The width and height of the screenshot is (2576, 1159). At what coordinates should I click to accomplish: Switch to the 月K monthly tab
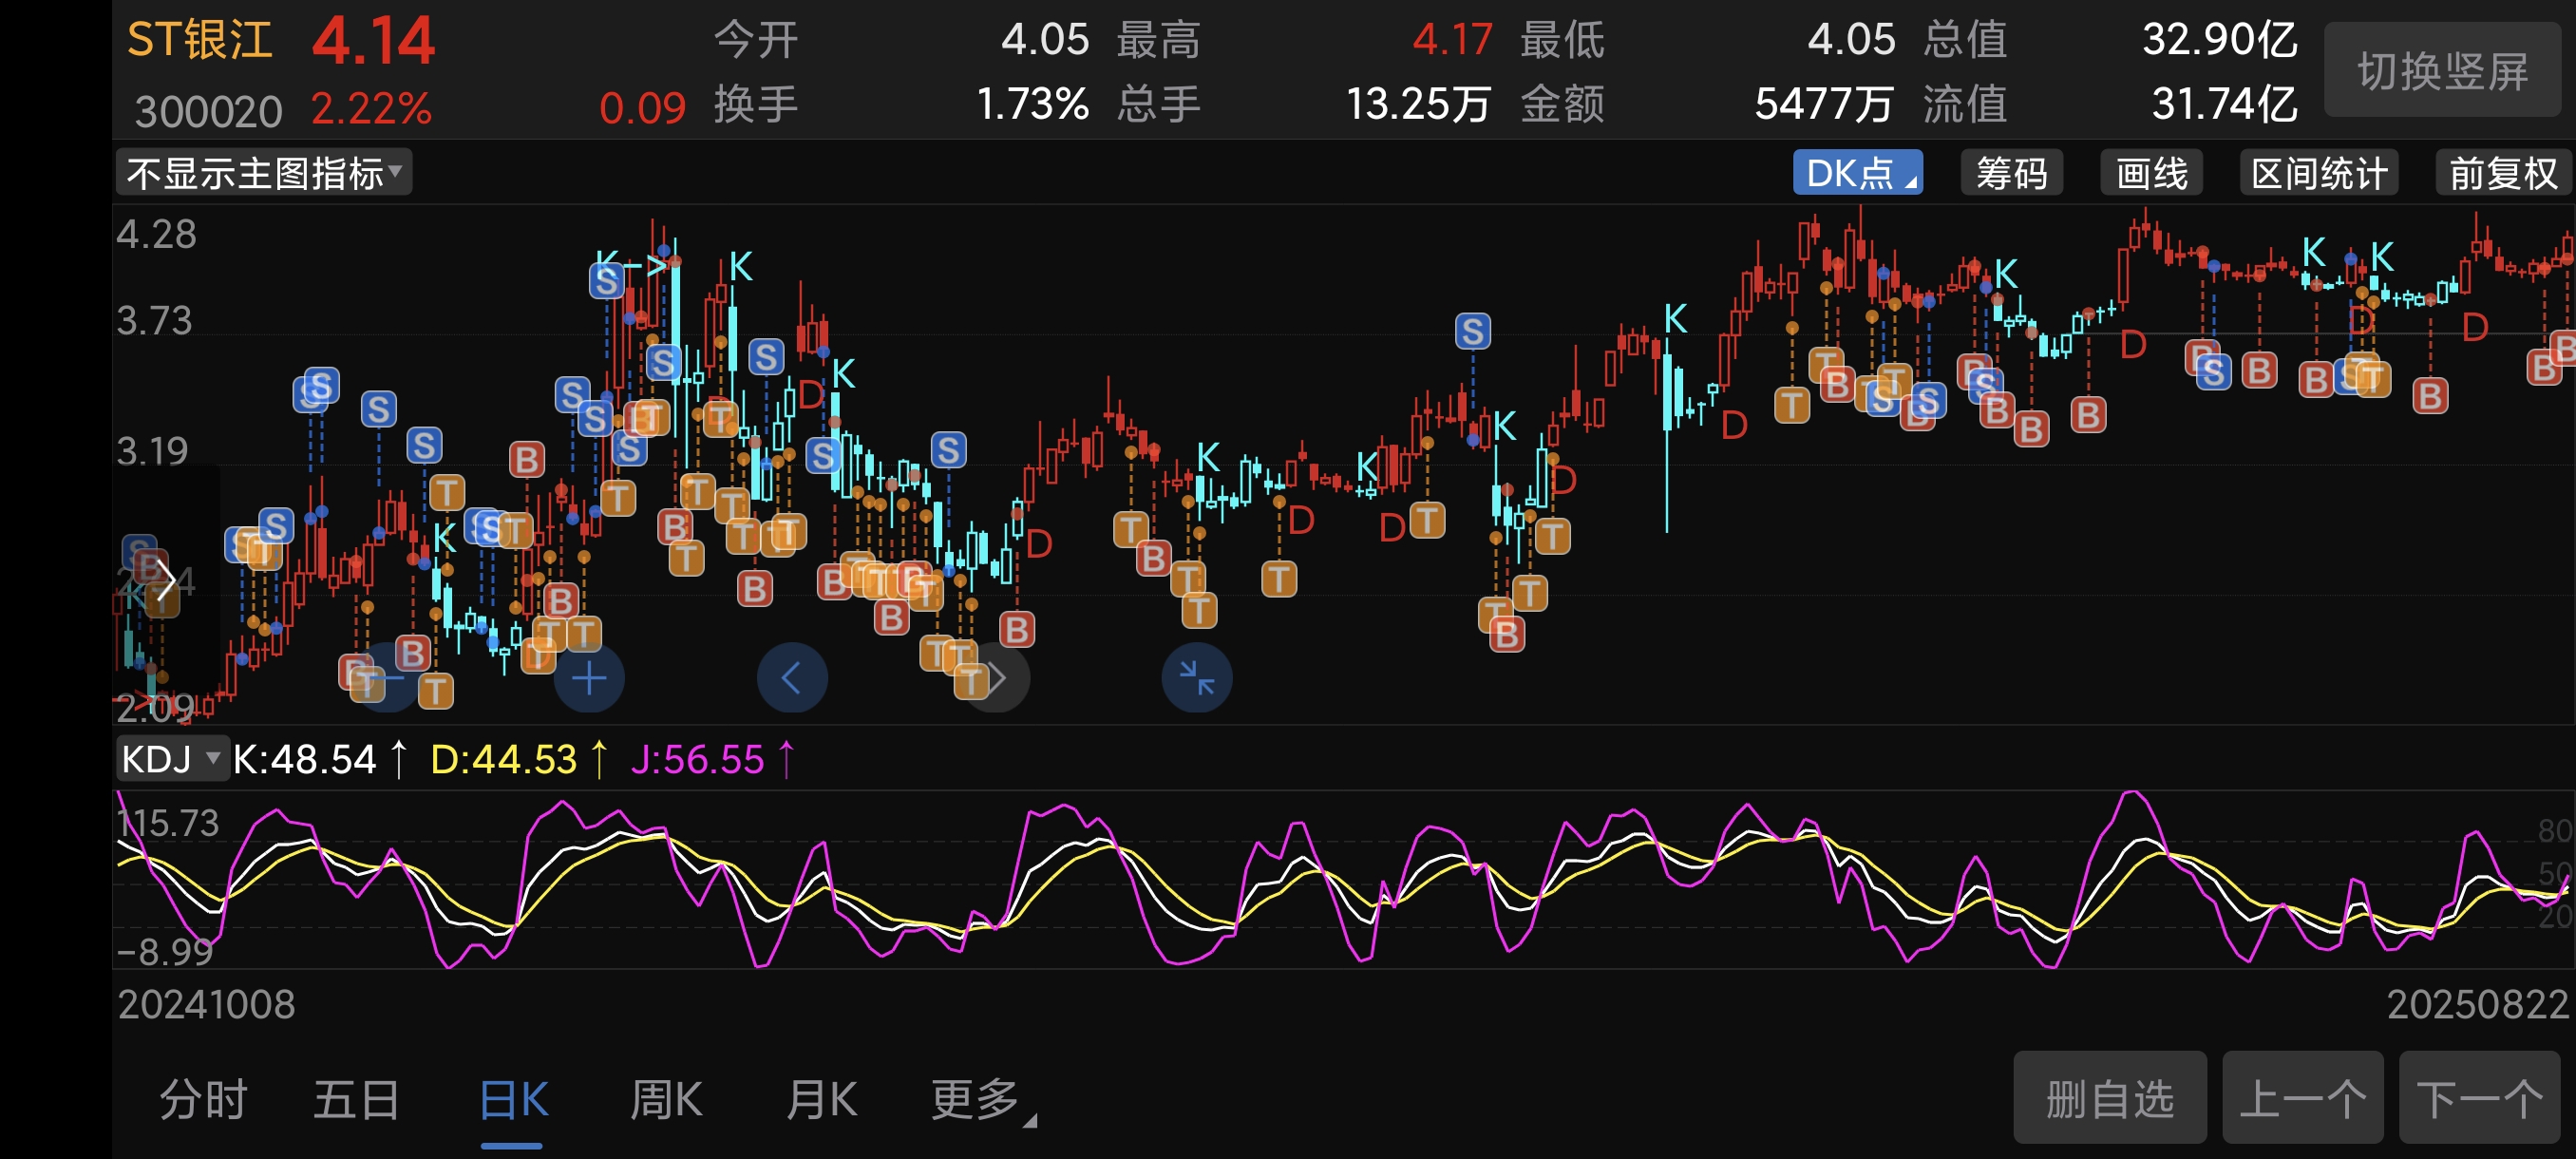pos(821,1100)
